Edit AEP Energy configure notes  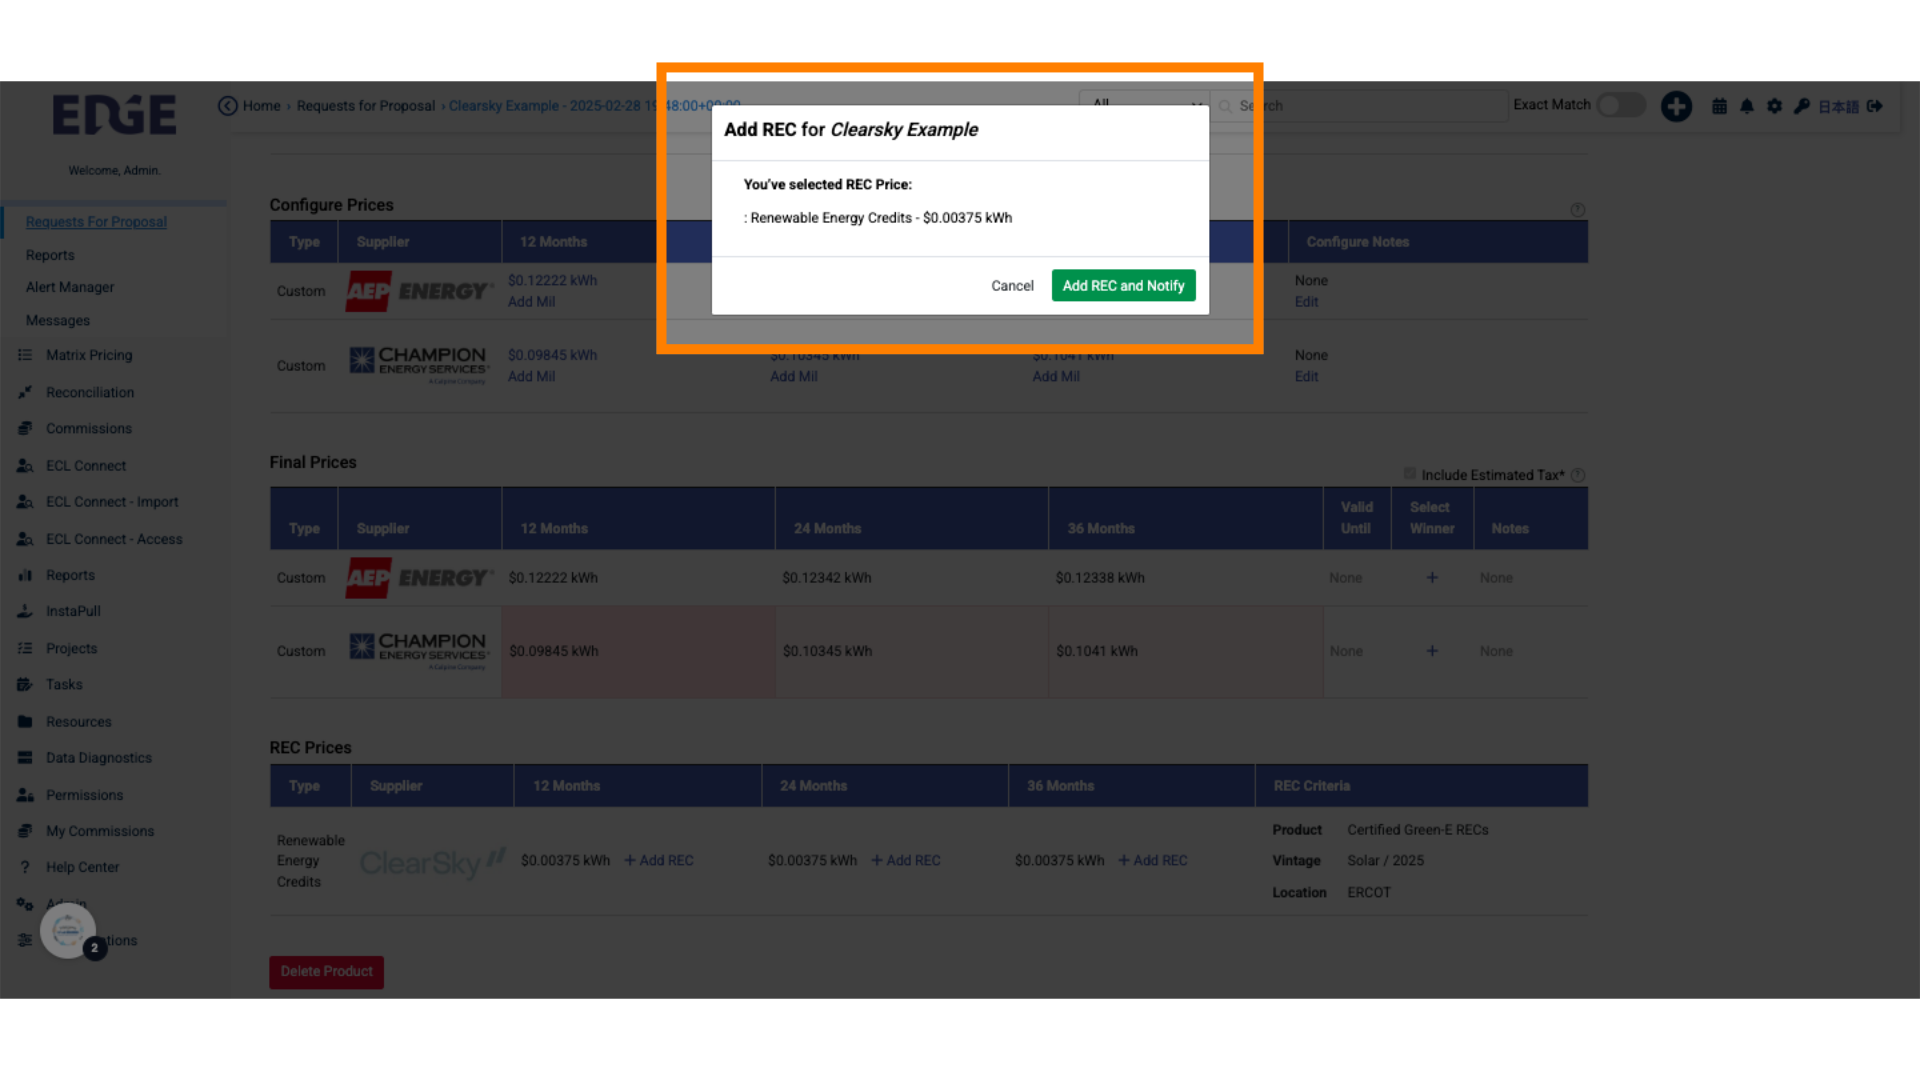click(1306, 302)
